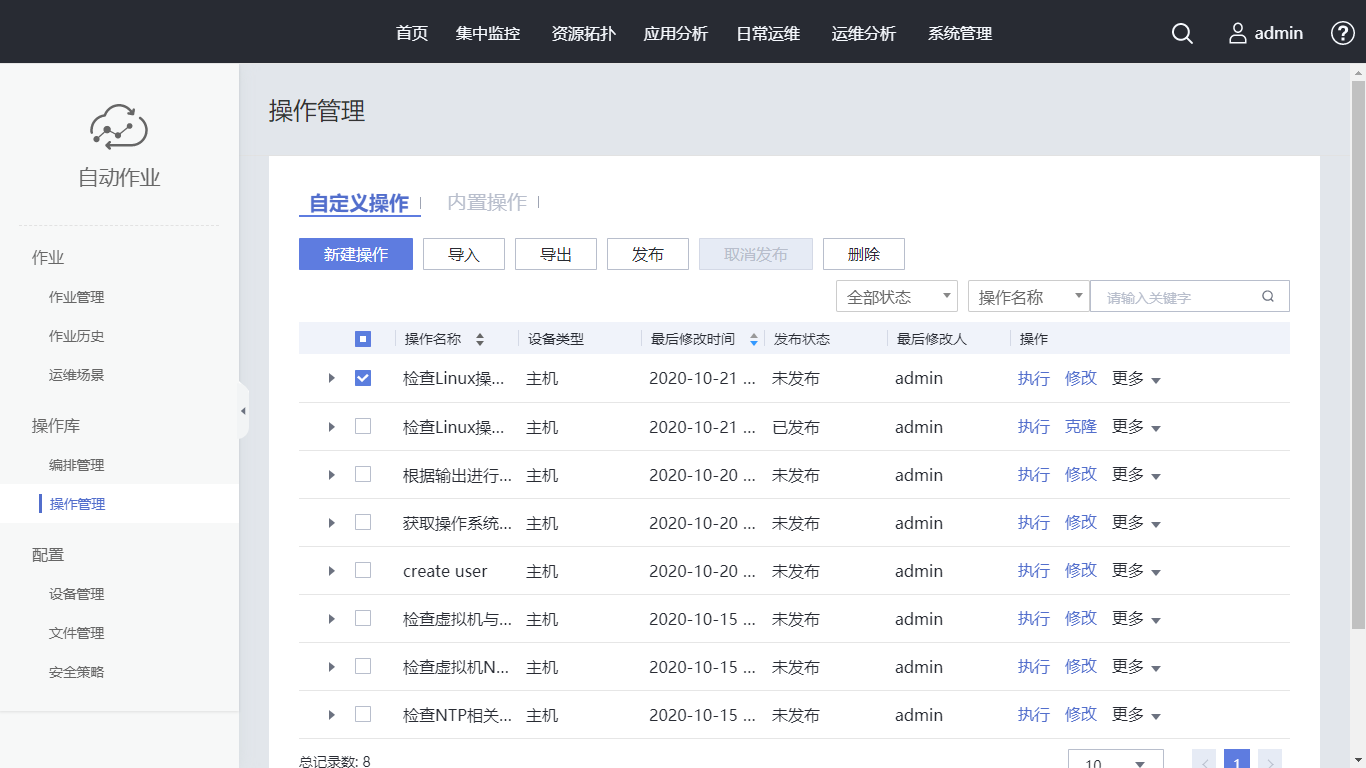The width and height of the screenshot is (1366, 768).
Task: Sort by 操作名称 column sort icon
Action: click(x=480, y=339)
